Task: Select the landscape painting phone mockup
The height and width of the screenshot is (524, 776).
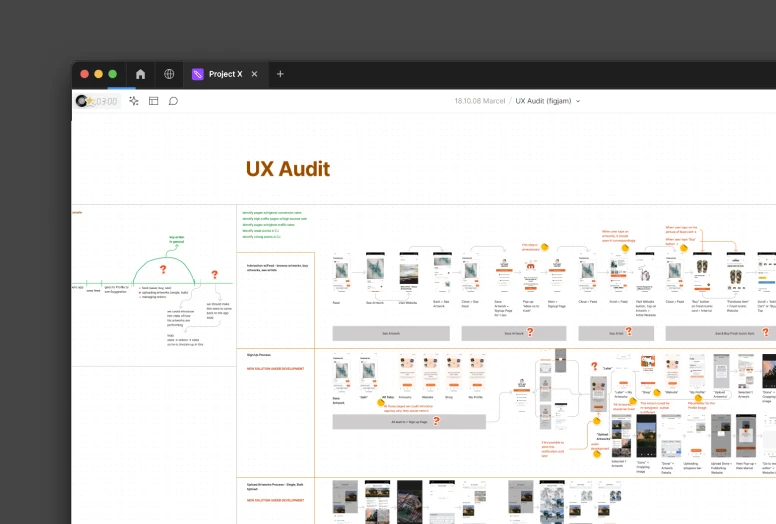Action: click(409, 273)
